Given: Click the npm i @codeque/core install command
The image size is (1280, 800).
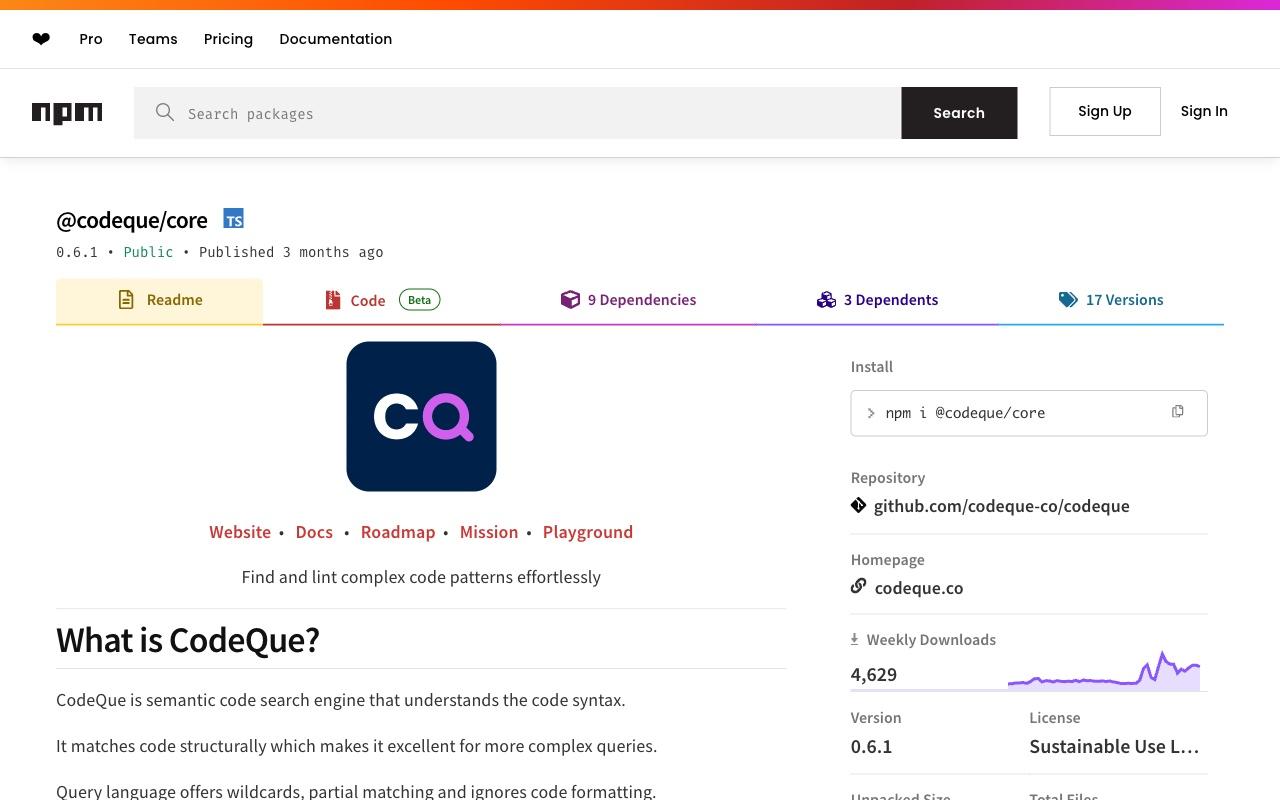Looking at the screenshot, I should 965,413.
